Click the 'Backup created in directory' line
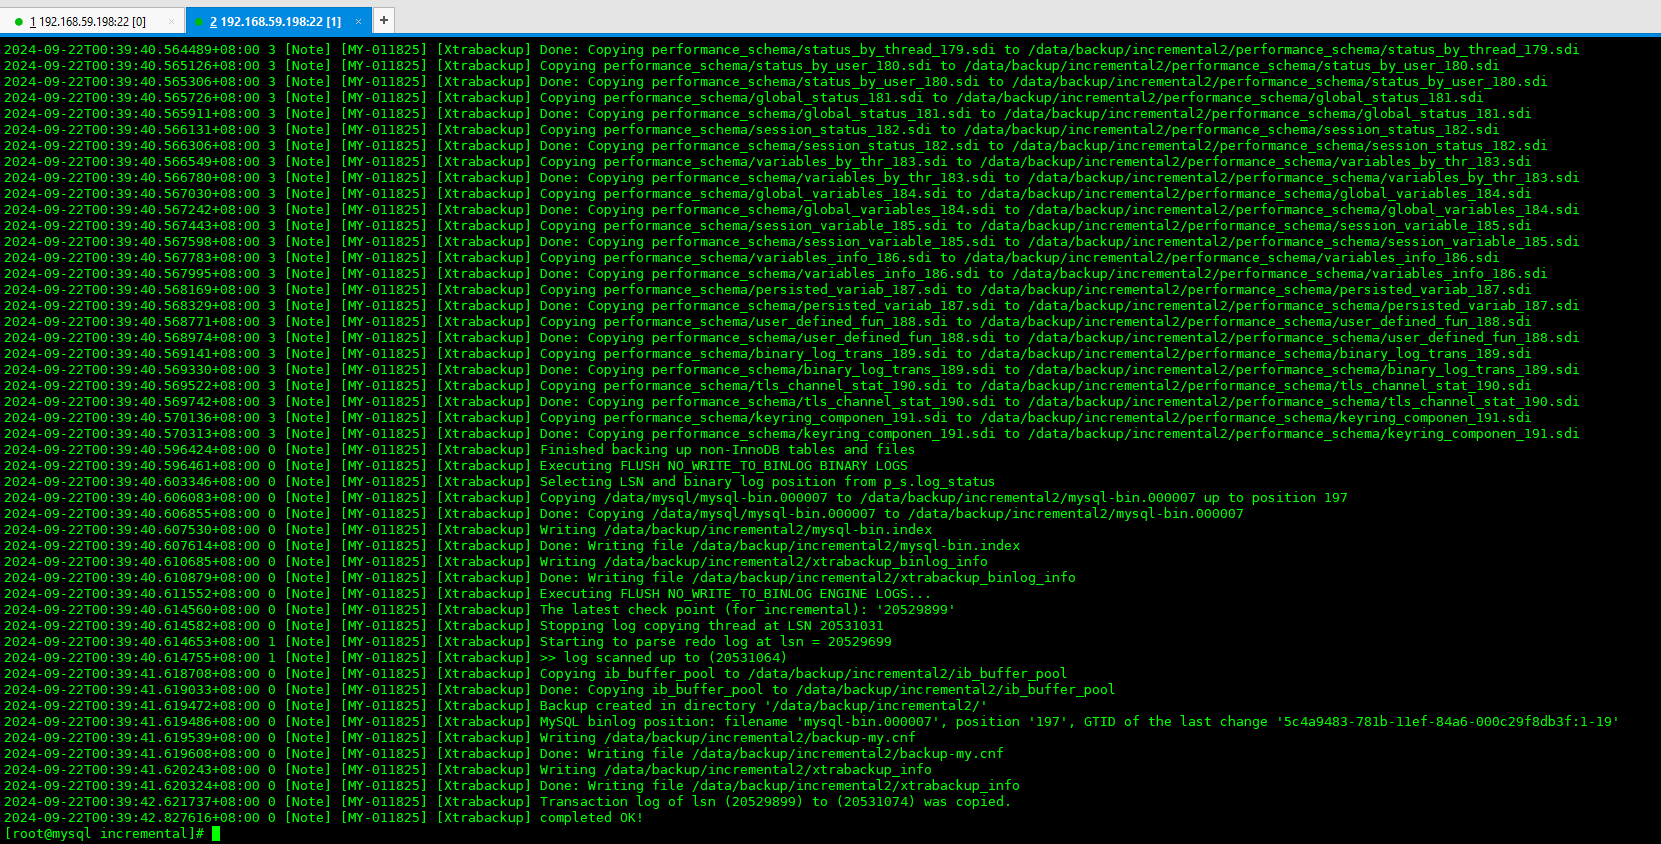 click(x=496, y=706)
